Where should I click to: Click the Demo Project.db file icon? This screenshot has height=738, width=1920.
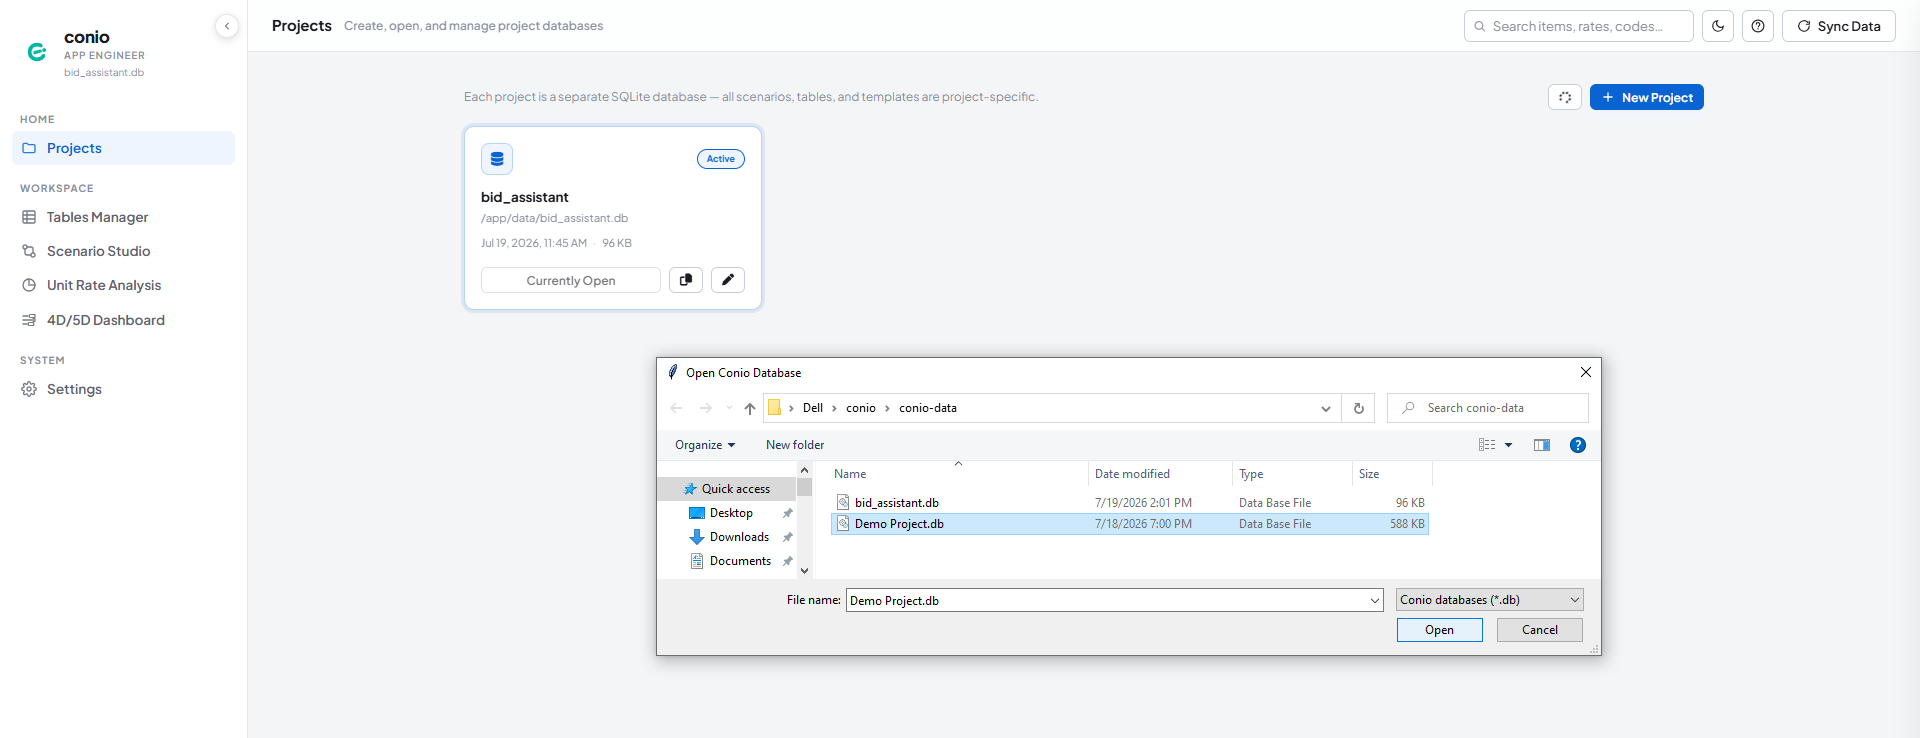tap(843, 524)
